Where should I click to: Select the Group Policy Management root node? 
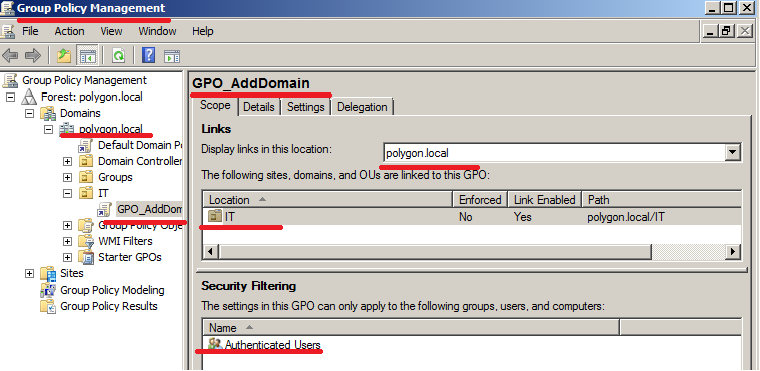84,81
